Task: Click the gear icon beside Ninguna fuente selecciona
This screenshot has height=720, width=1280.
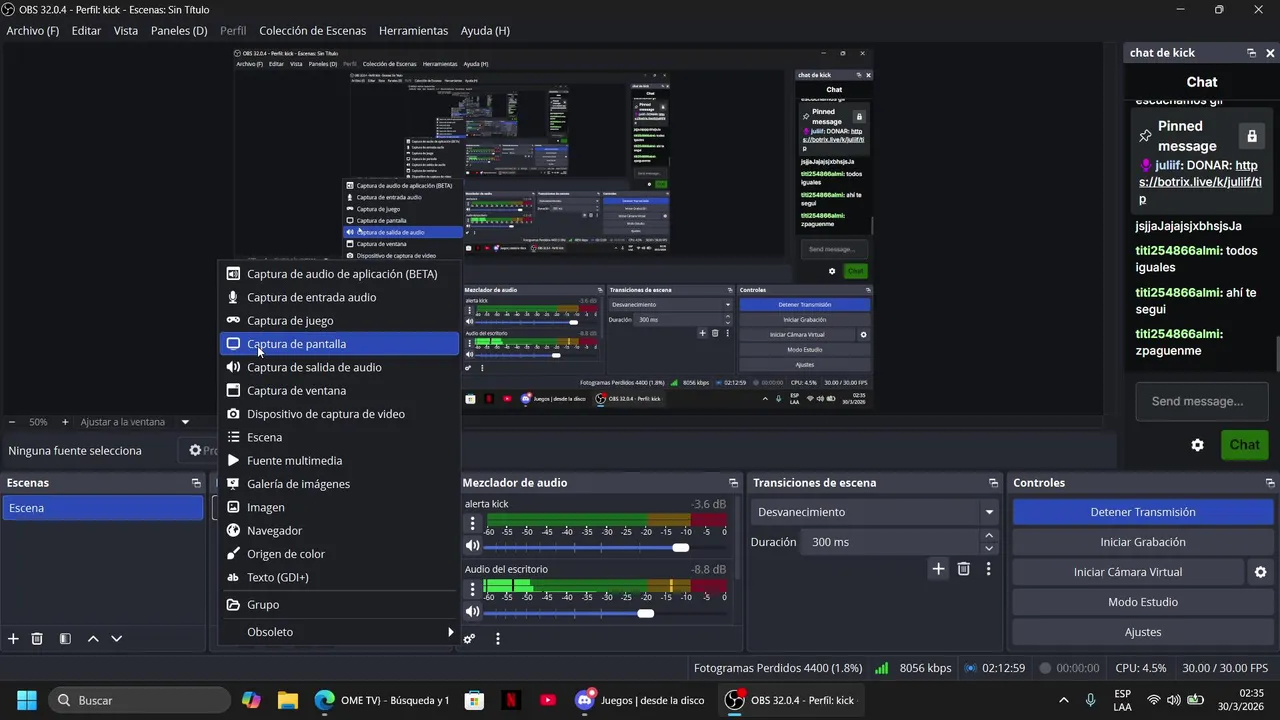Action: click(x=195, y=451)
